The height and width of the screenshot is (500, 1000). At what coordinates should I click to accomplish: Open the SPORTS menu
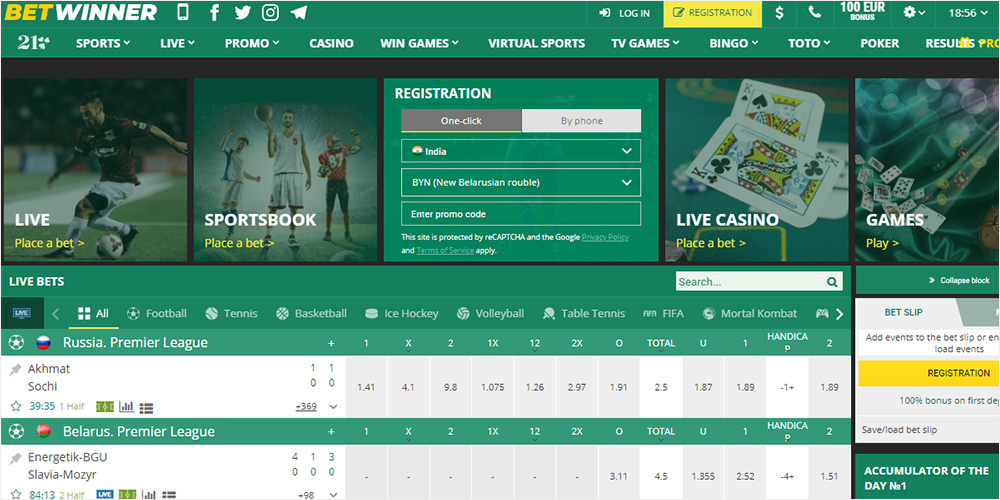[x=103, y=43]
